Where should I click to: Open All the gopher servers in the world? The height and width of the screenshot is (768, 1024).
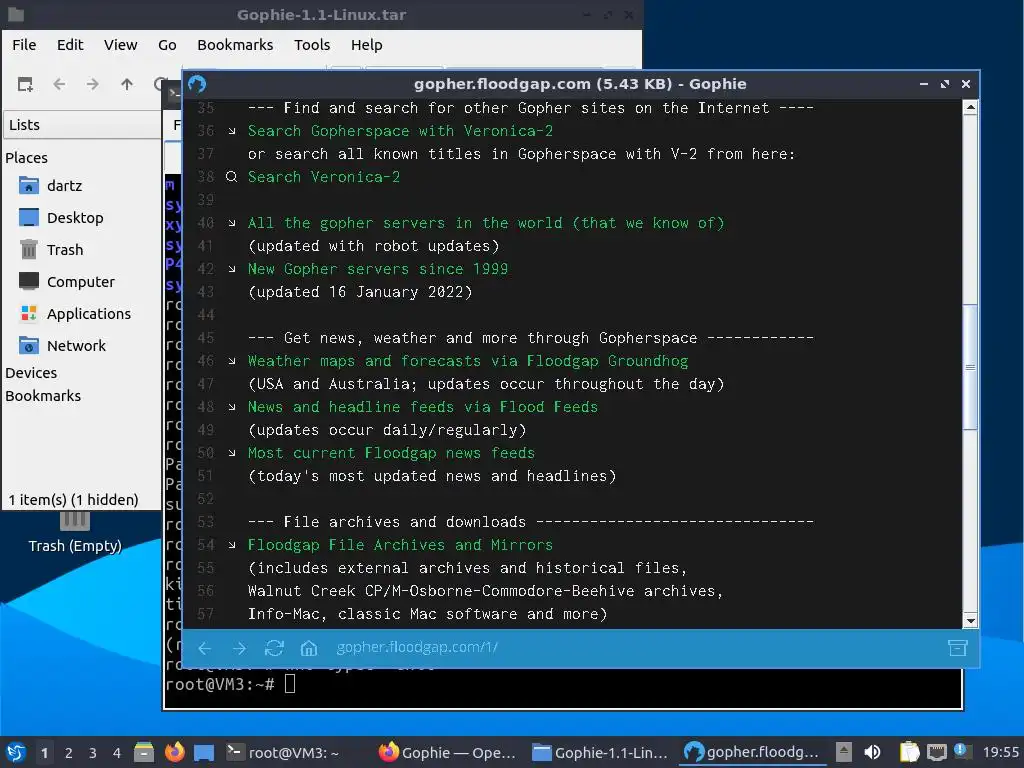[x=486, y=223]
